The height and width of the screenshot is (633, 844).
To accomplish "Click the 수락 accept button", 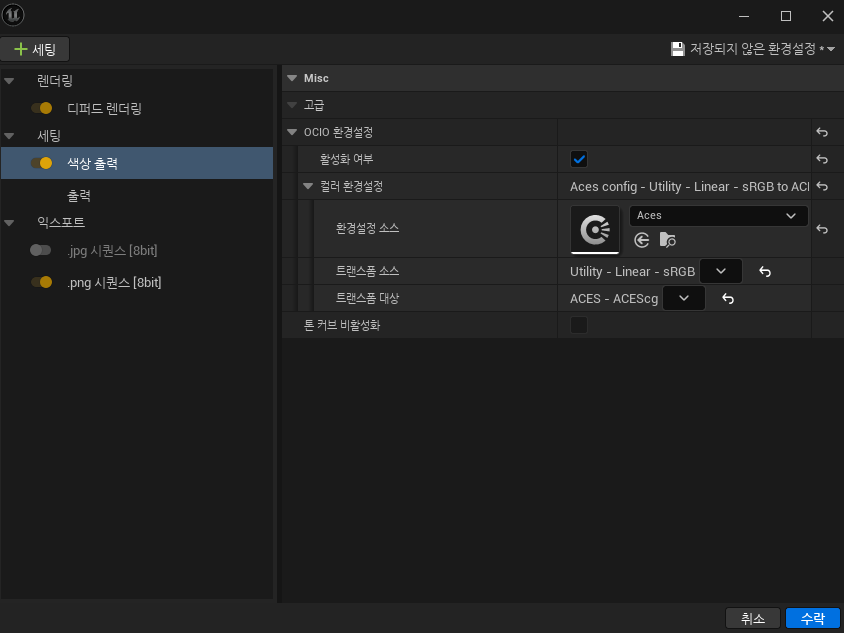I will (812, 619).
